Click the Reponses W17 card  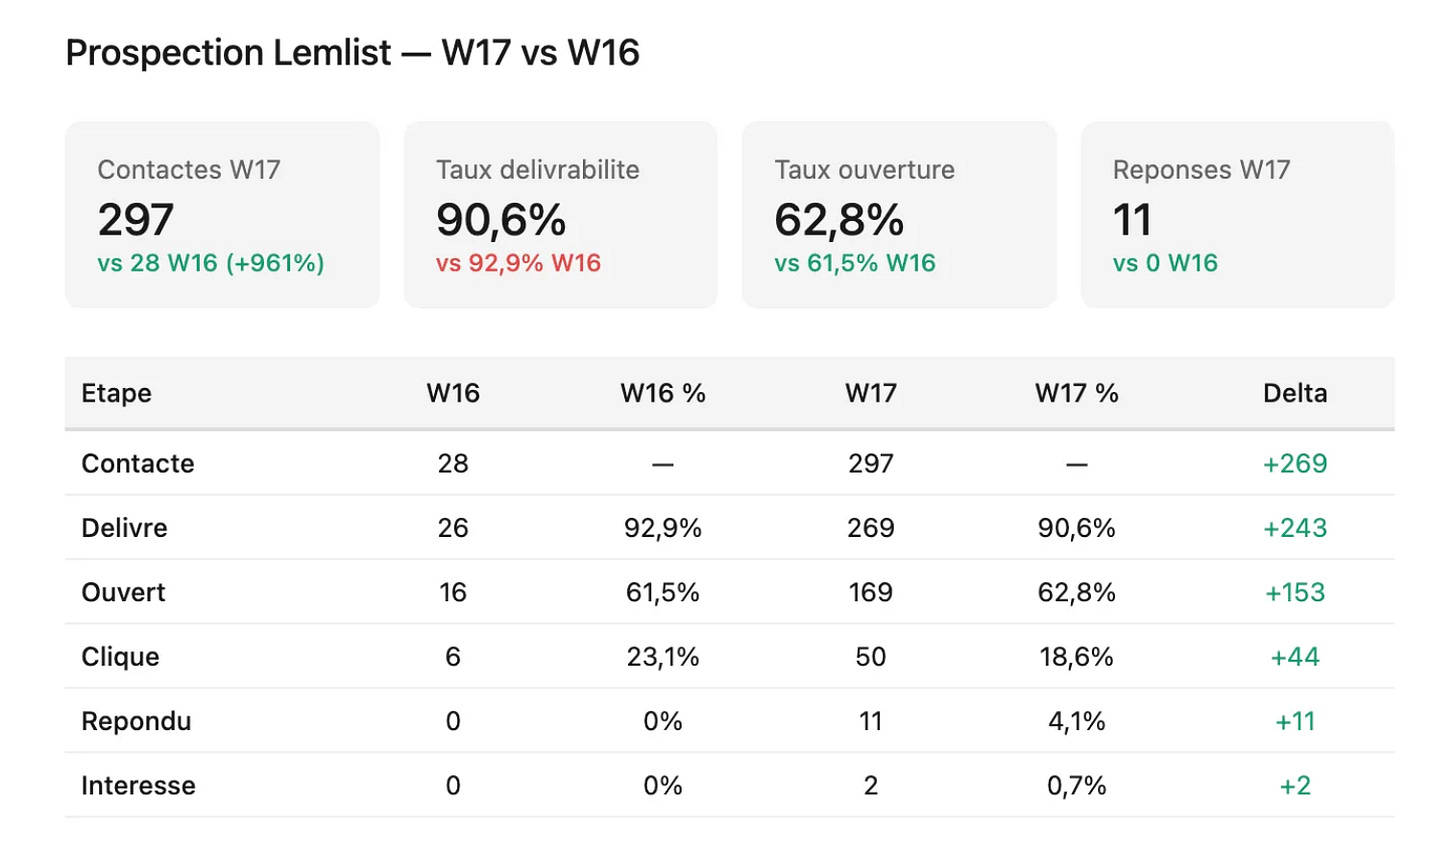(1237, 215)
